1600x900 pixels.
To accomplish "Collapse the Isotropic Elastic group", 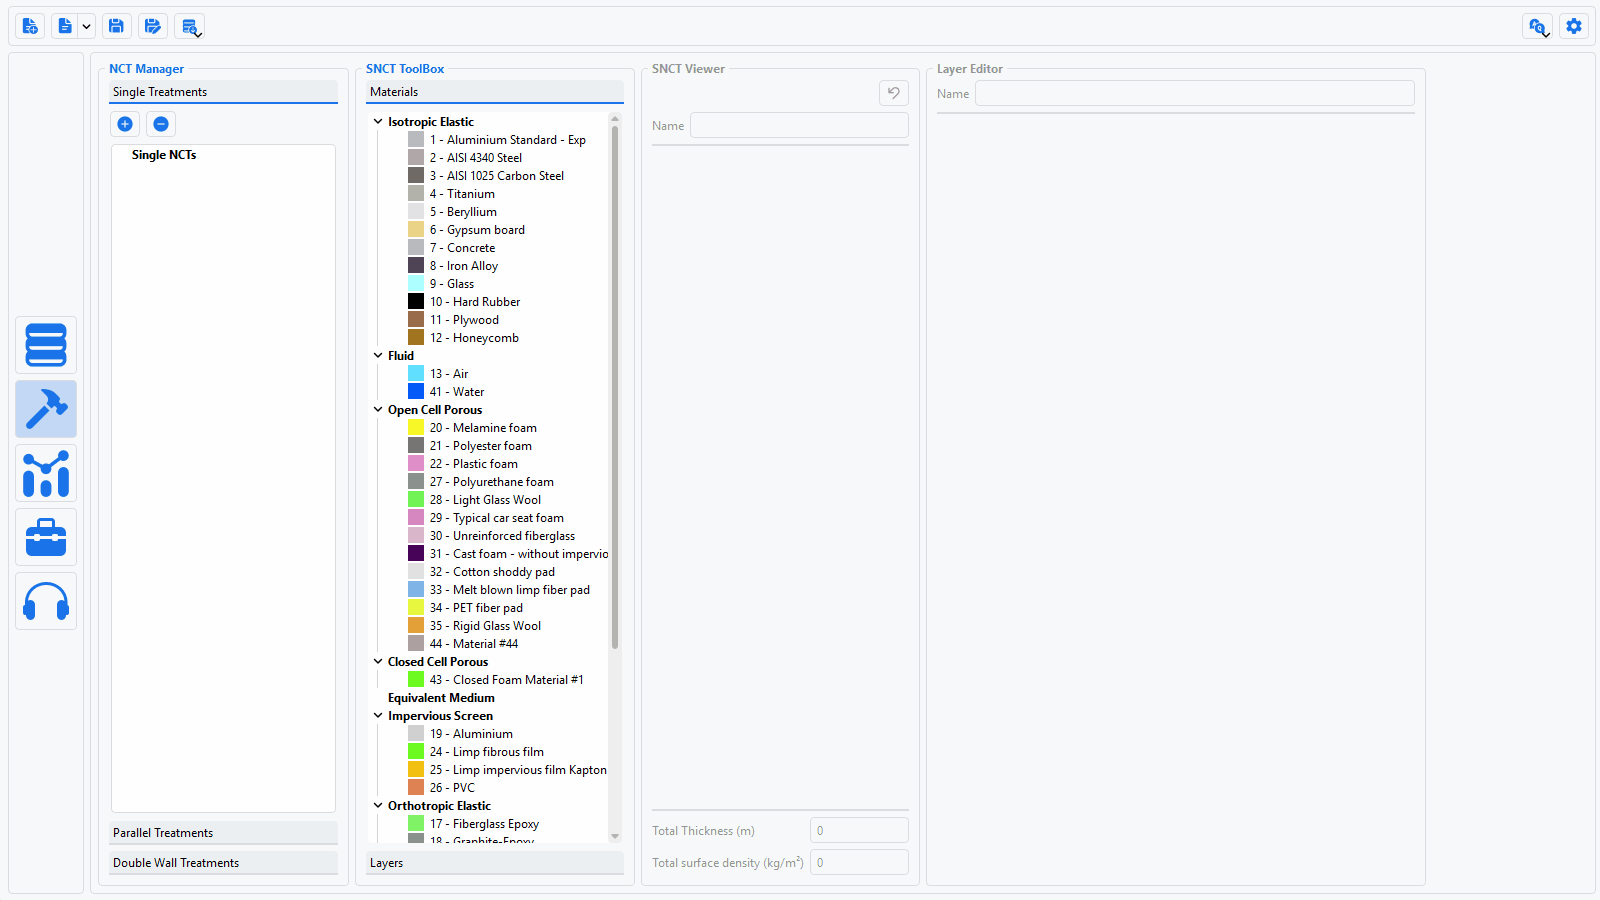I will point(378,122).
